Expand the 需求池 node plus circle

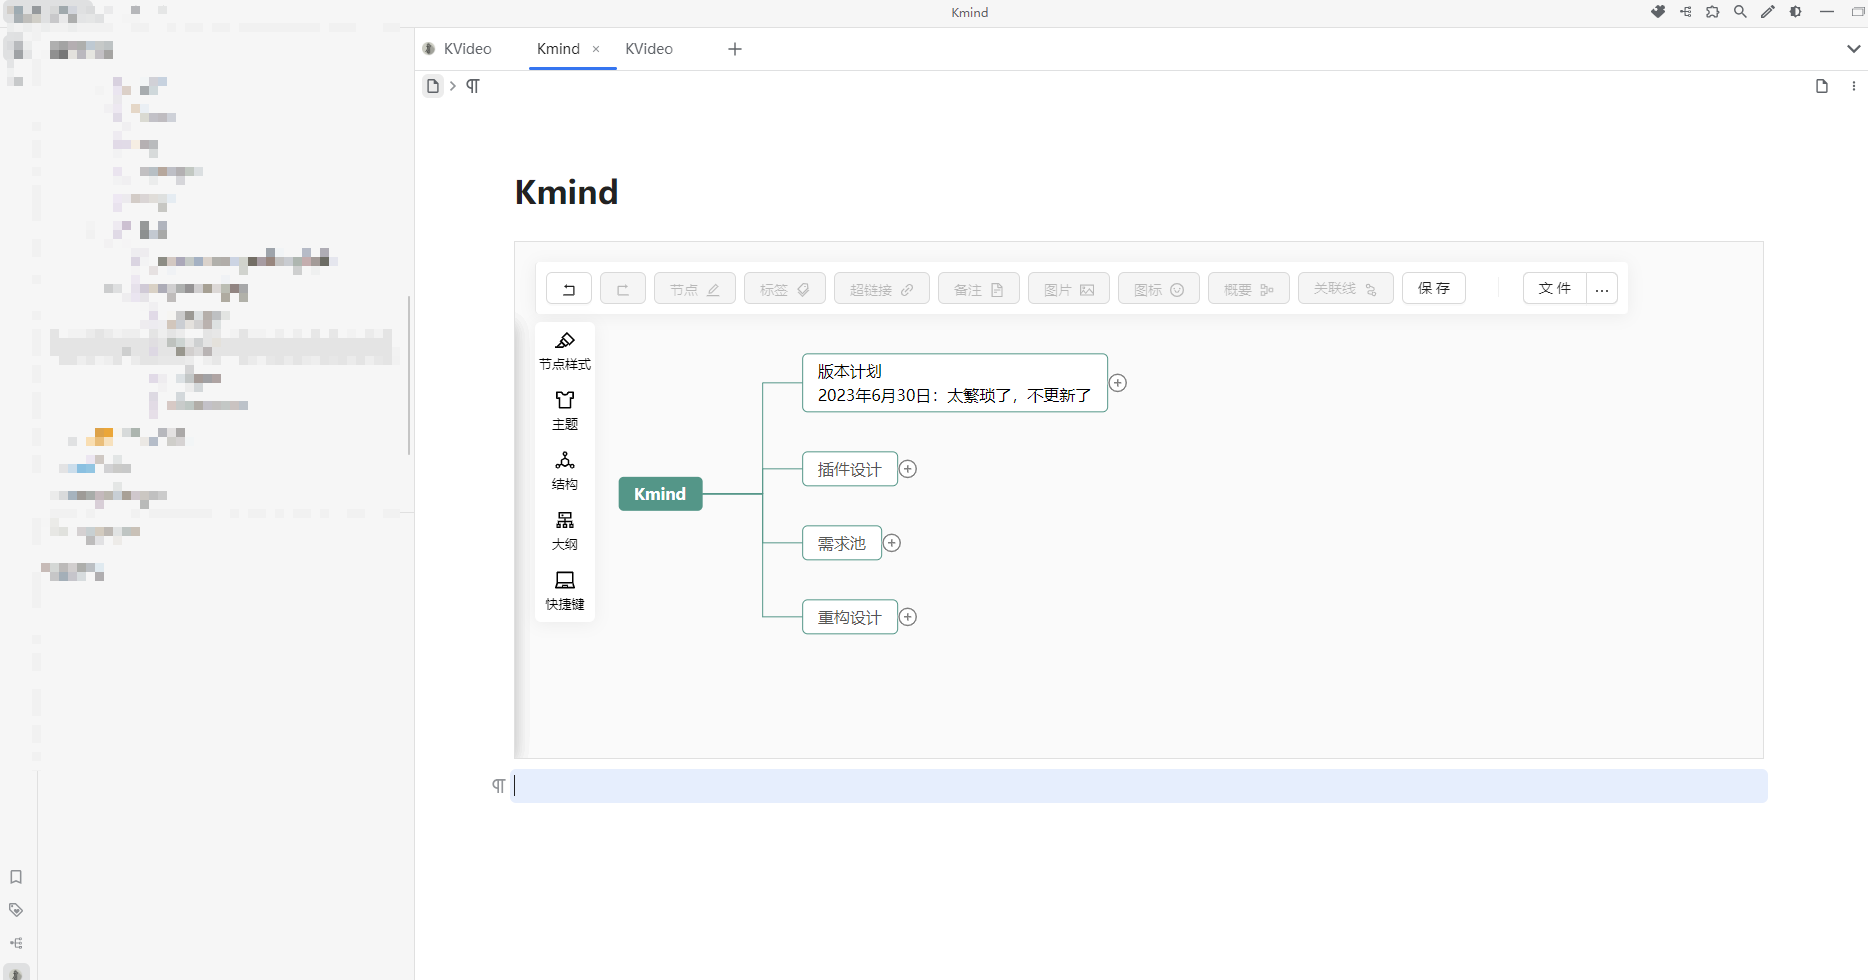point(892,543)
